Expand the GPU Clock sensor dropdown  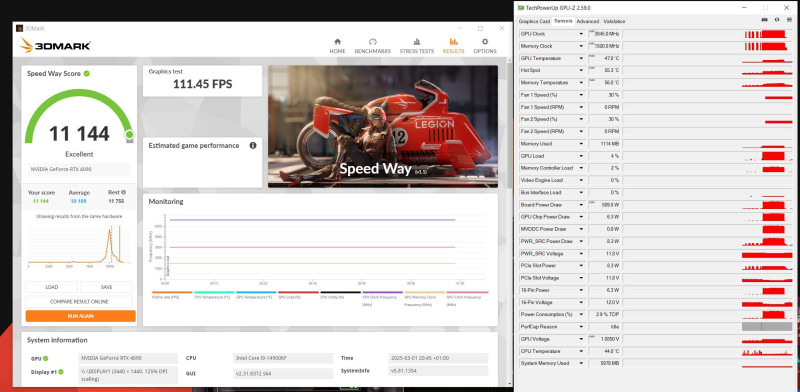tap(581, 34)
